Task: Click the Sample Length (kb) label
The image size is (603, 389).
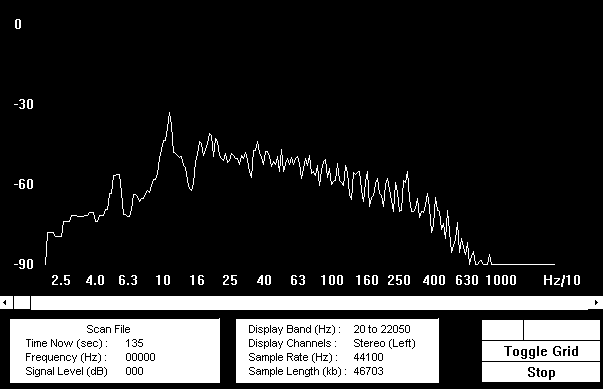Action: point(297,371)
